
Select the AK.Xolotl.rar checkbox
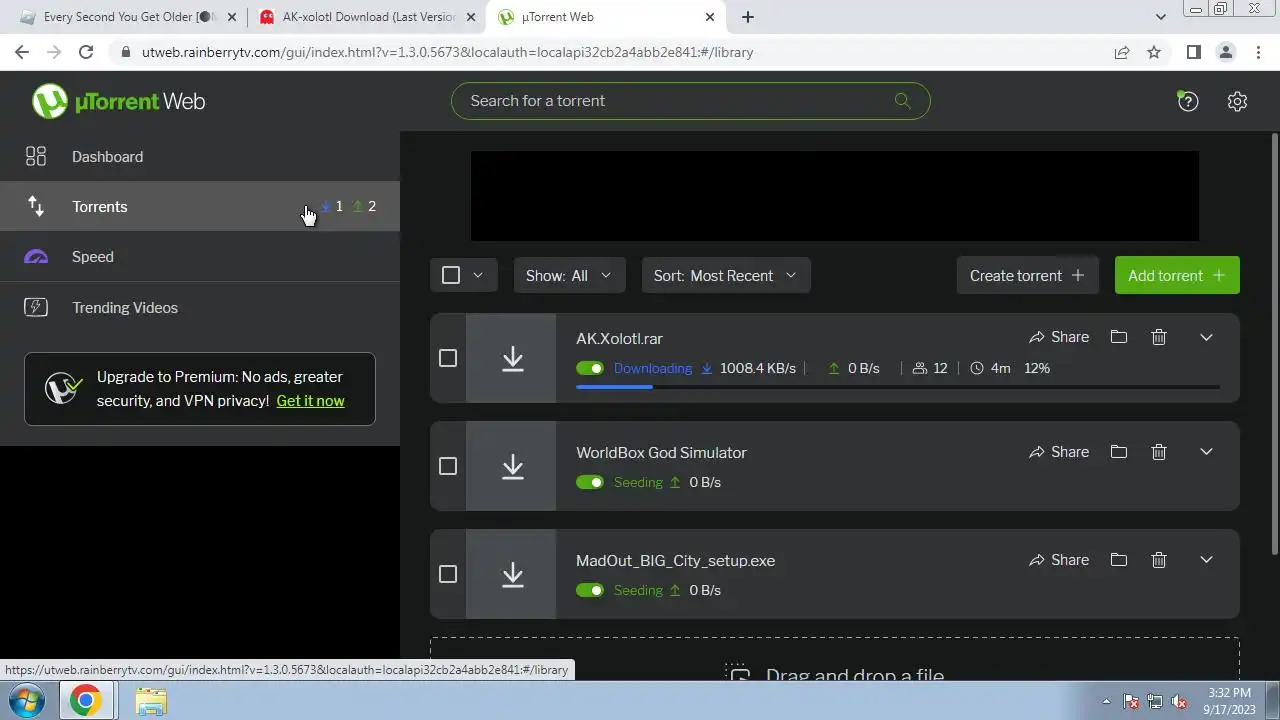(x=448, y=358)
